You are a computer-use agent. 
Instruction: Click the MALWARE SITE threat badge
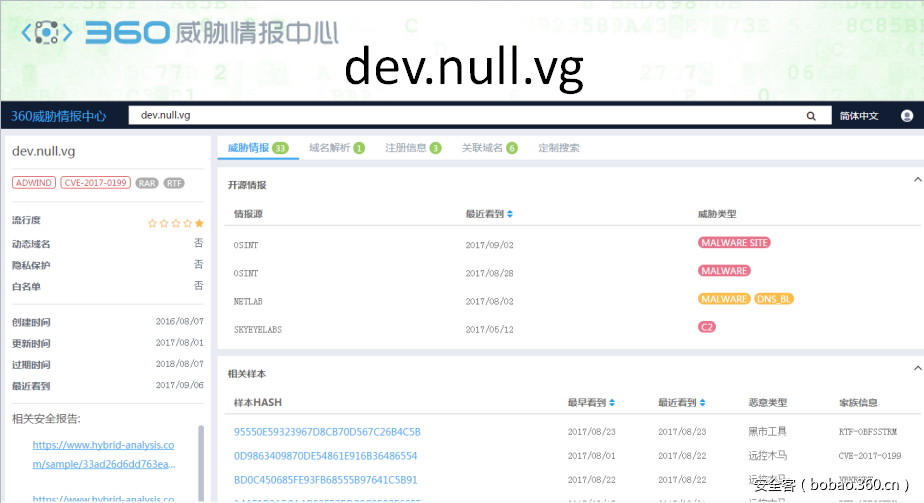(x=734, y=243)
